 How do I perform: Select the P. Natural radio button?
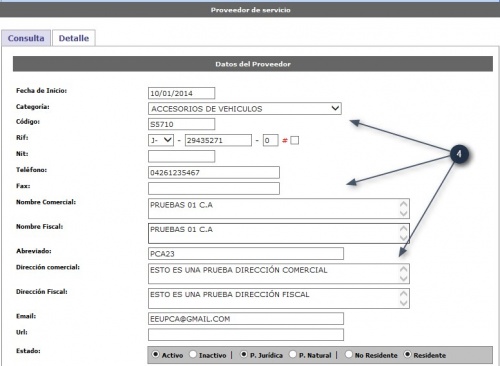point(293,354)
